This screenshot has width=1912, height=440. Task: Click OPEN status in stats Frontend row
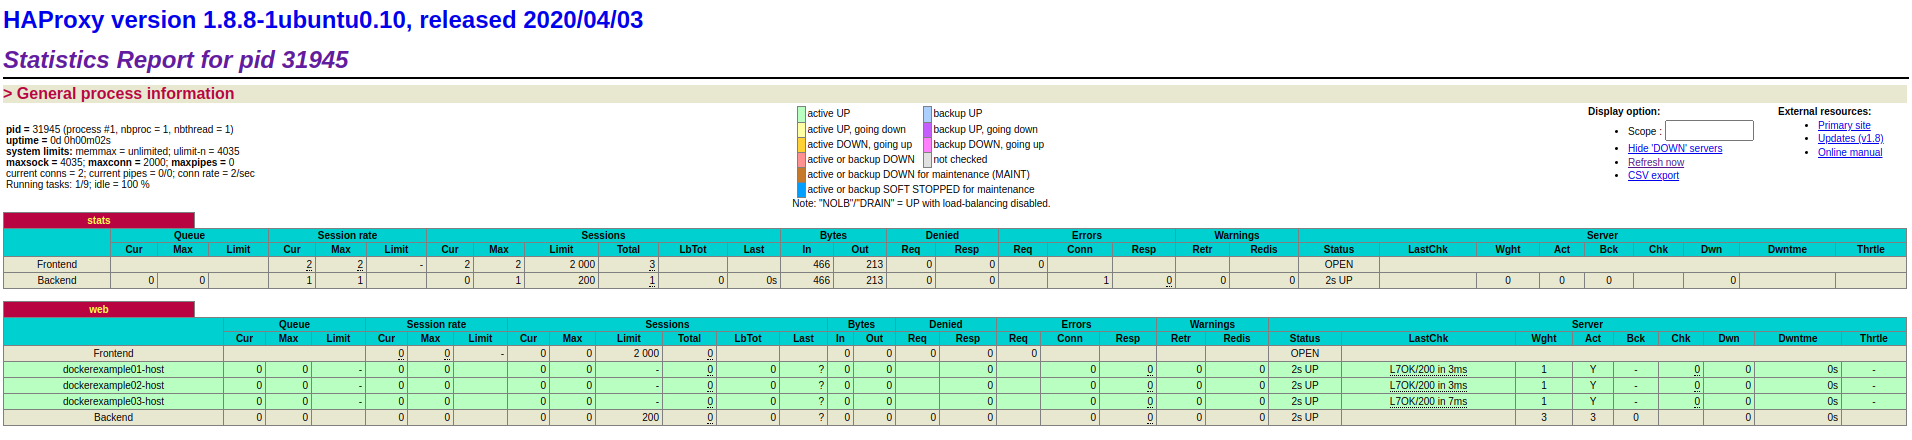(1339, 264)
